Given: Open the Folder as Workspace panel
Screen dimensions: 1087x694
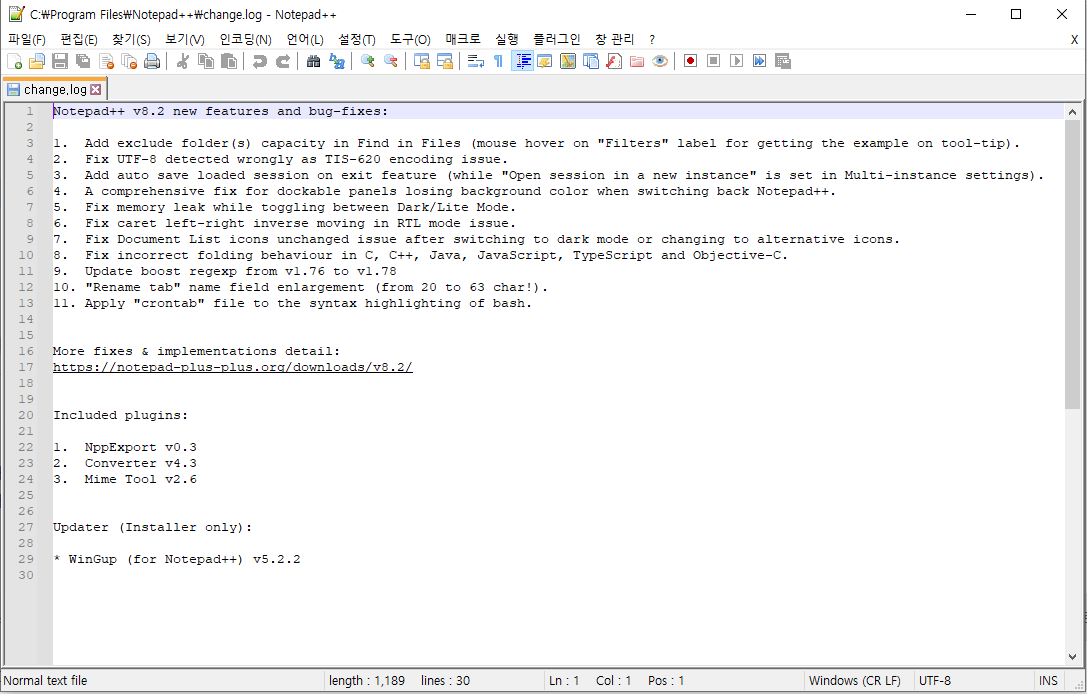Looking at the screenshot, I should pos(637,61).
